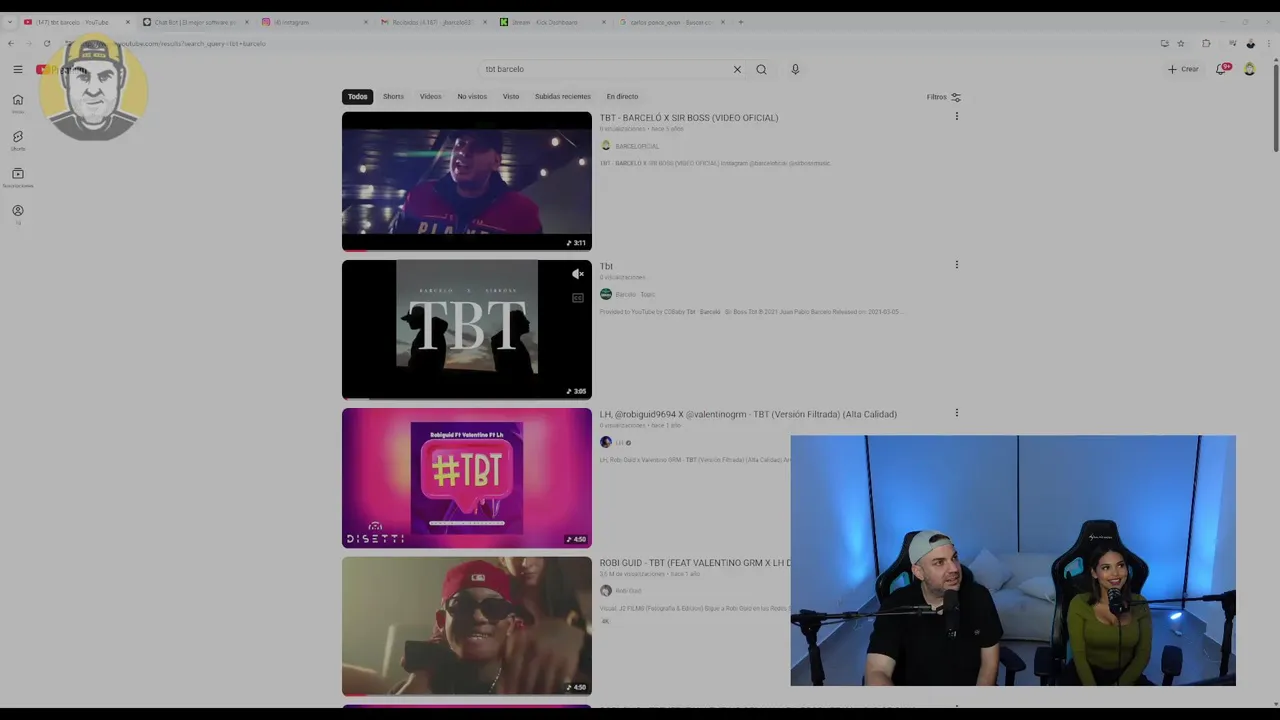Click the BARCELOFICIAL channel avatar

(606, 146)
